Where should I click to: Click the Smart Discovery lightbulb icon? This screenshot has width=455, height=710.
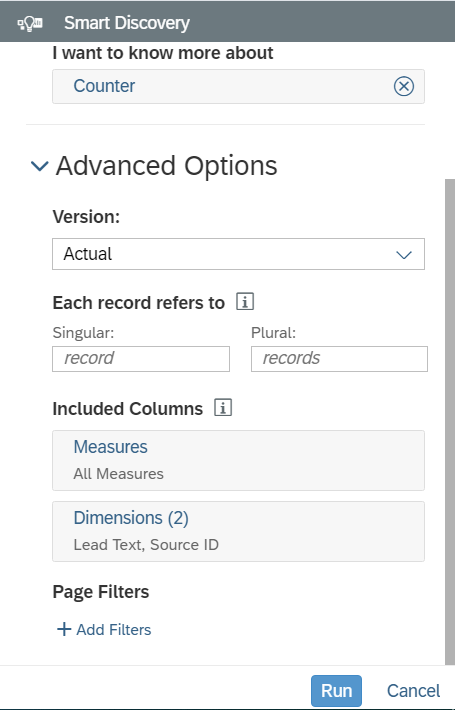click(x=30, y=23)
